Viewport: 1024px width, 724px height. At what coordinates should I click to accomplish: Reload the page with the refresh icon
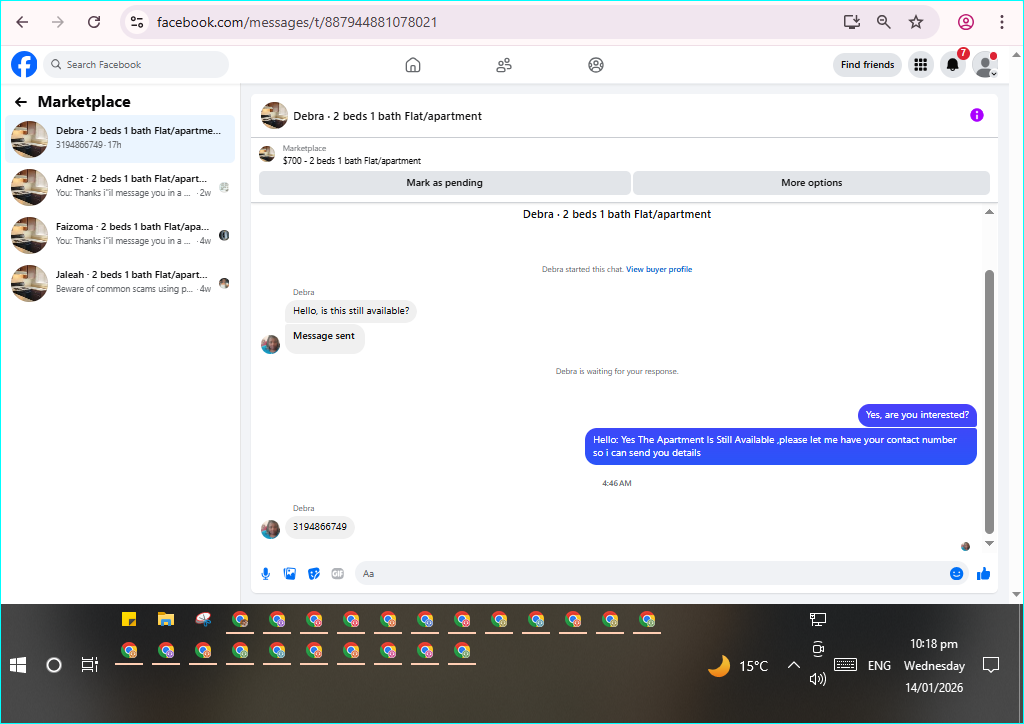click(94, 22)
